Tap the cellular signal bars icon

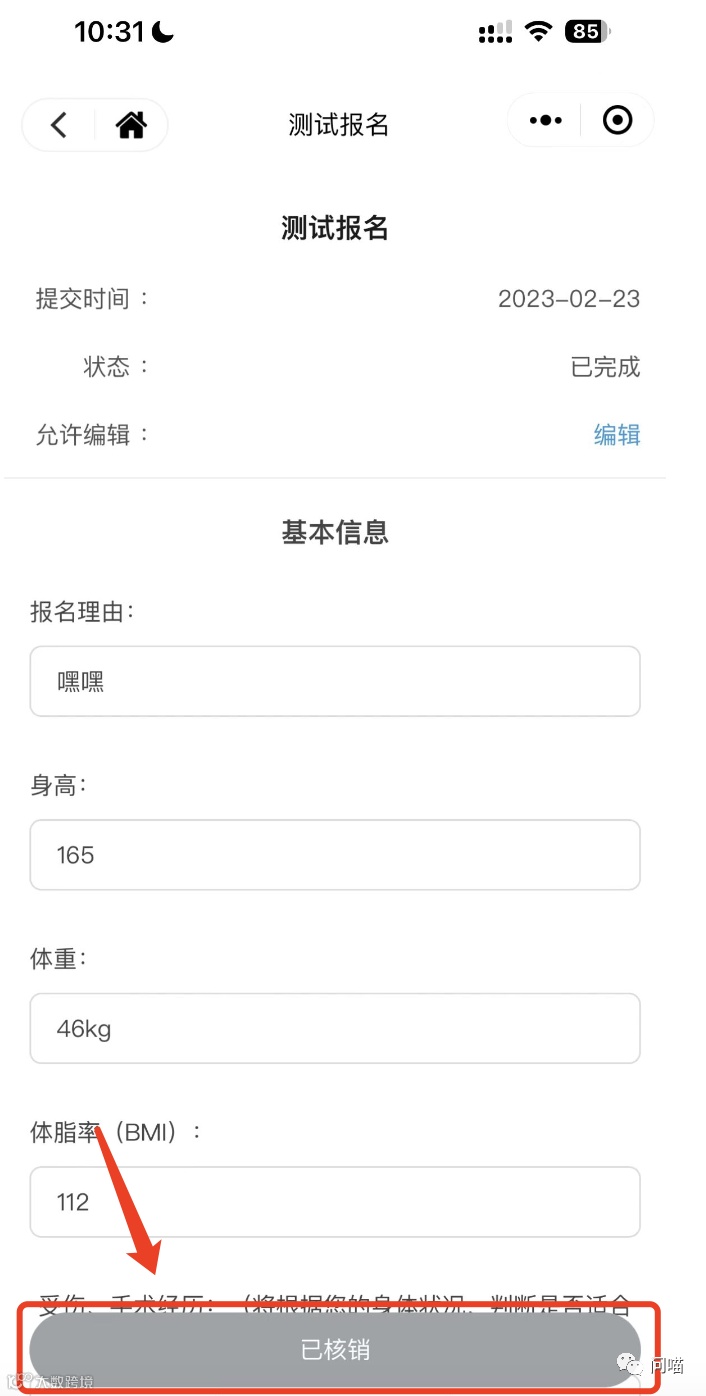pos(495,32)
